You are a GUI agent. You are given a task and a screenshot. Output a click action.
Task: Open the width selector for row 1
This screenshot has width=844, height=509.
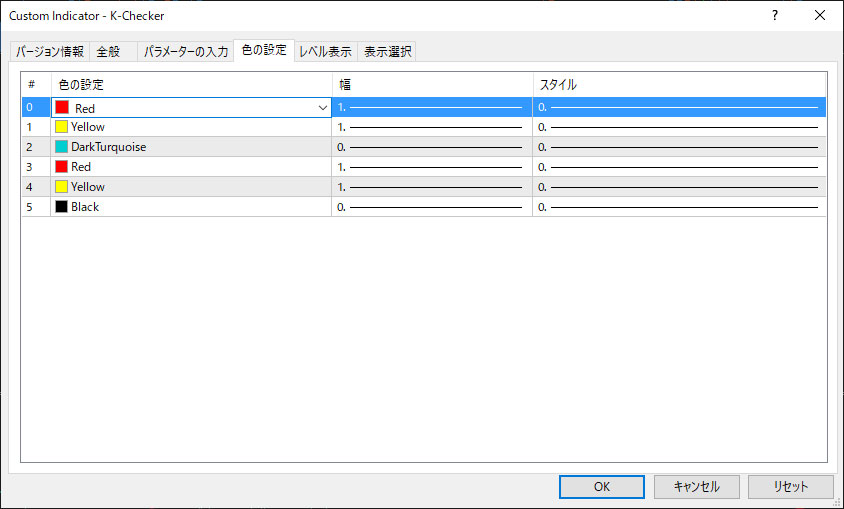click(x=431, y=127)
